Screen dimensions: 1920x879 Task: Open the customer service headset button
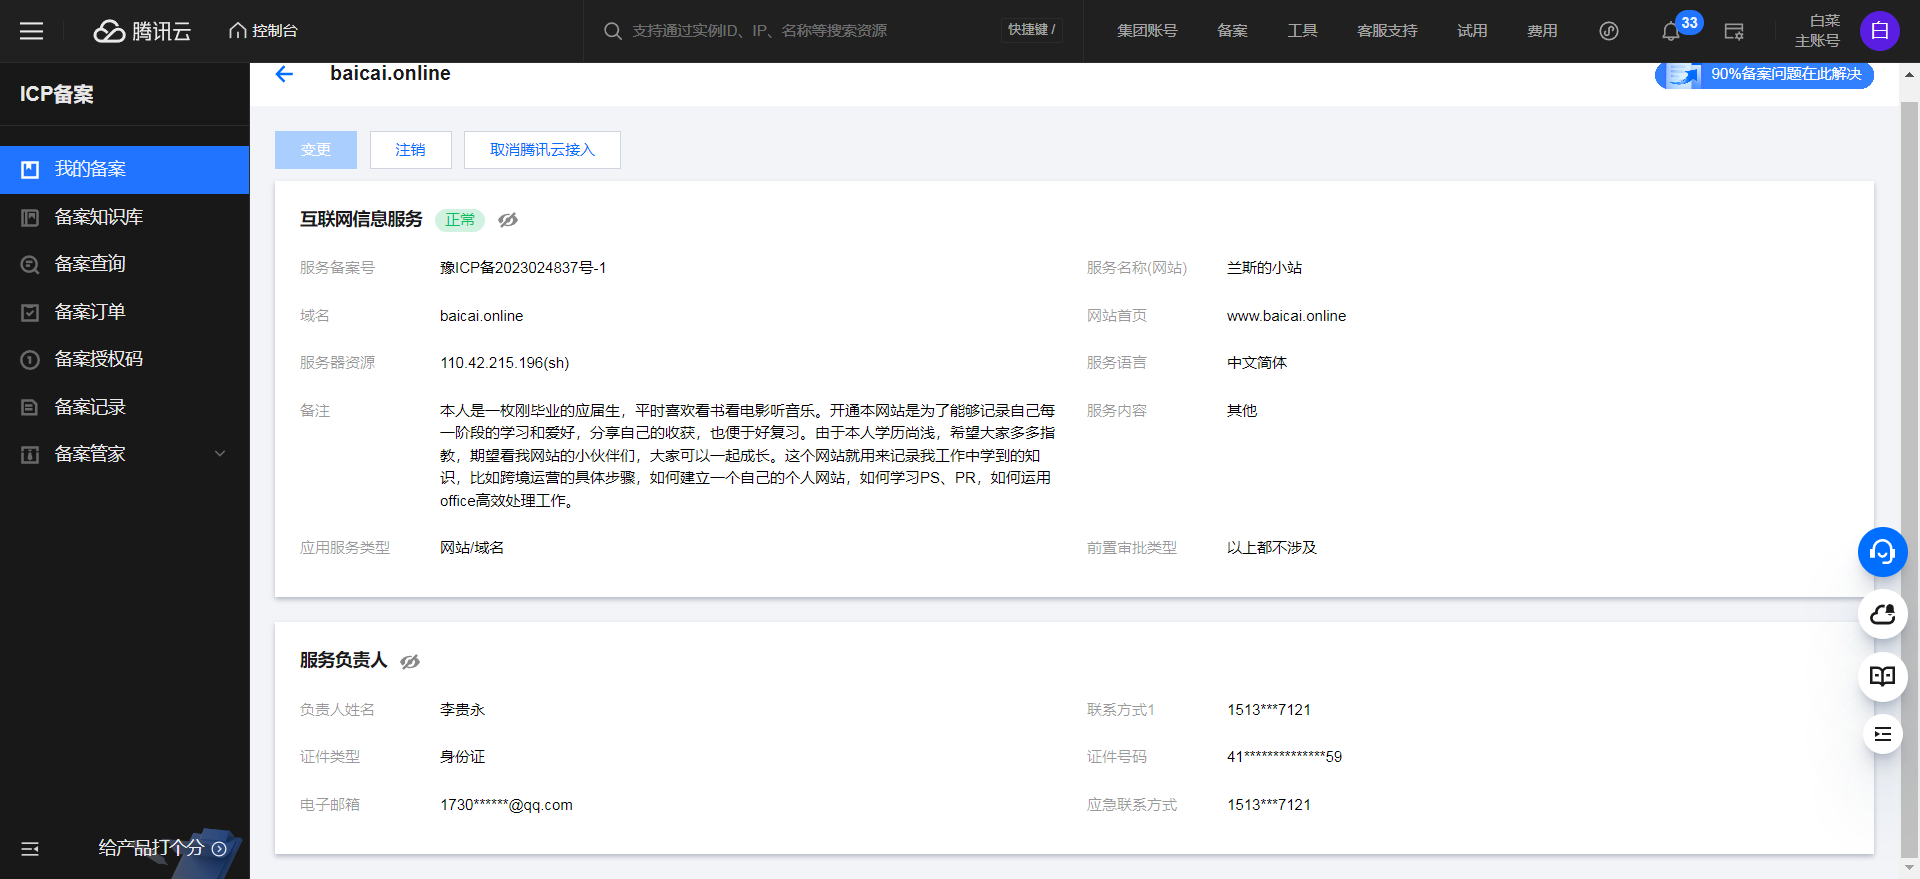point(1882,552)
